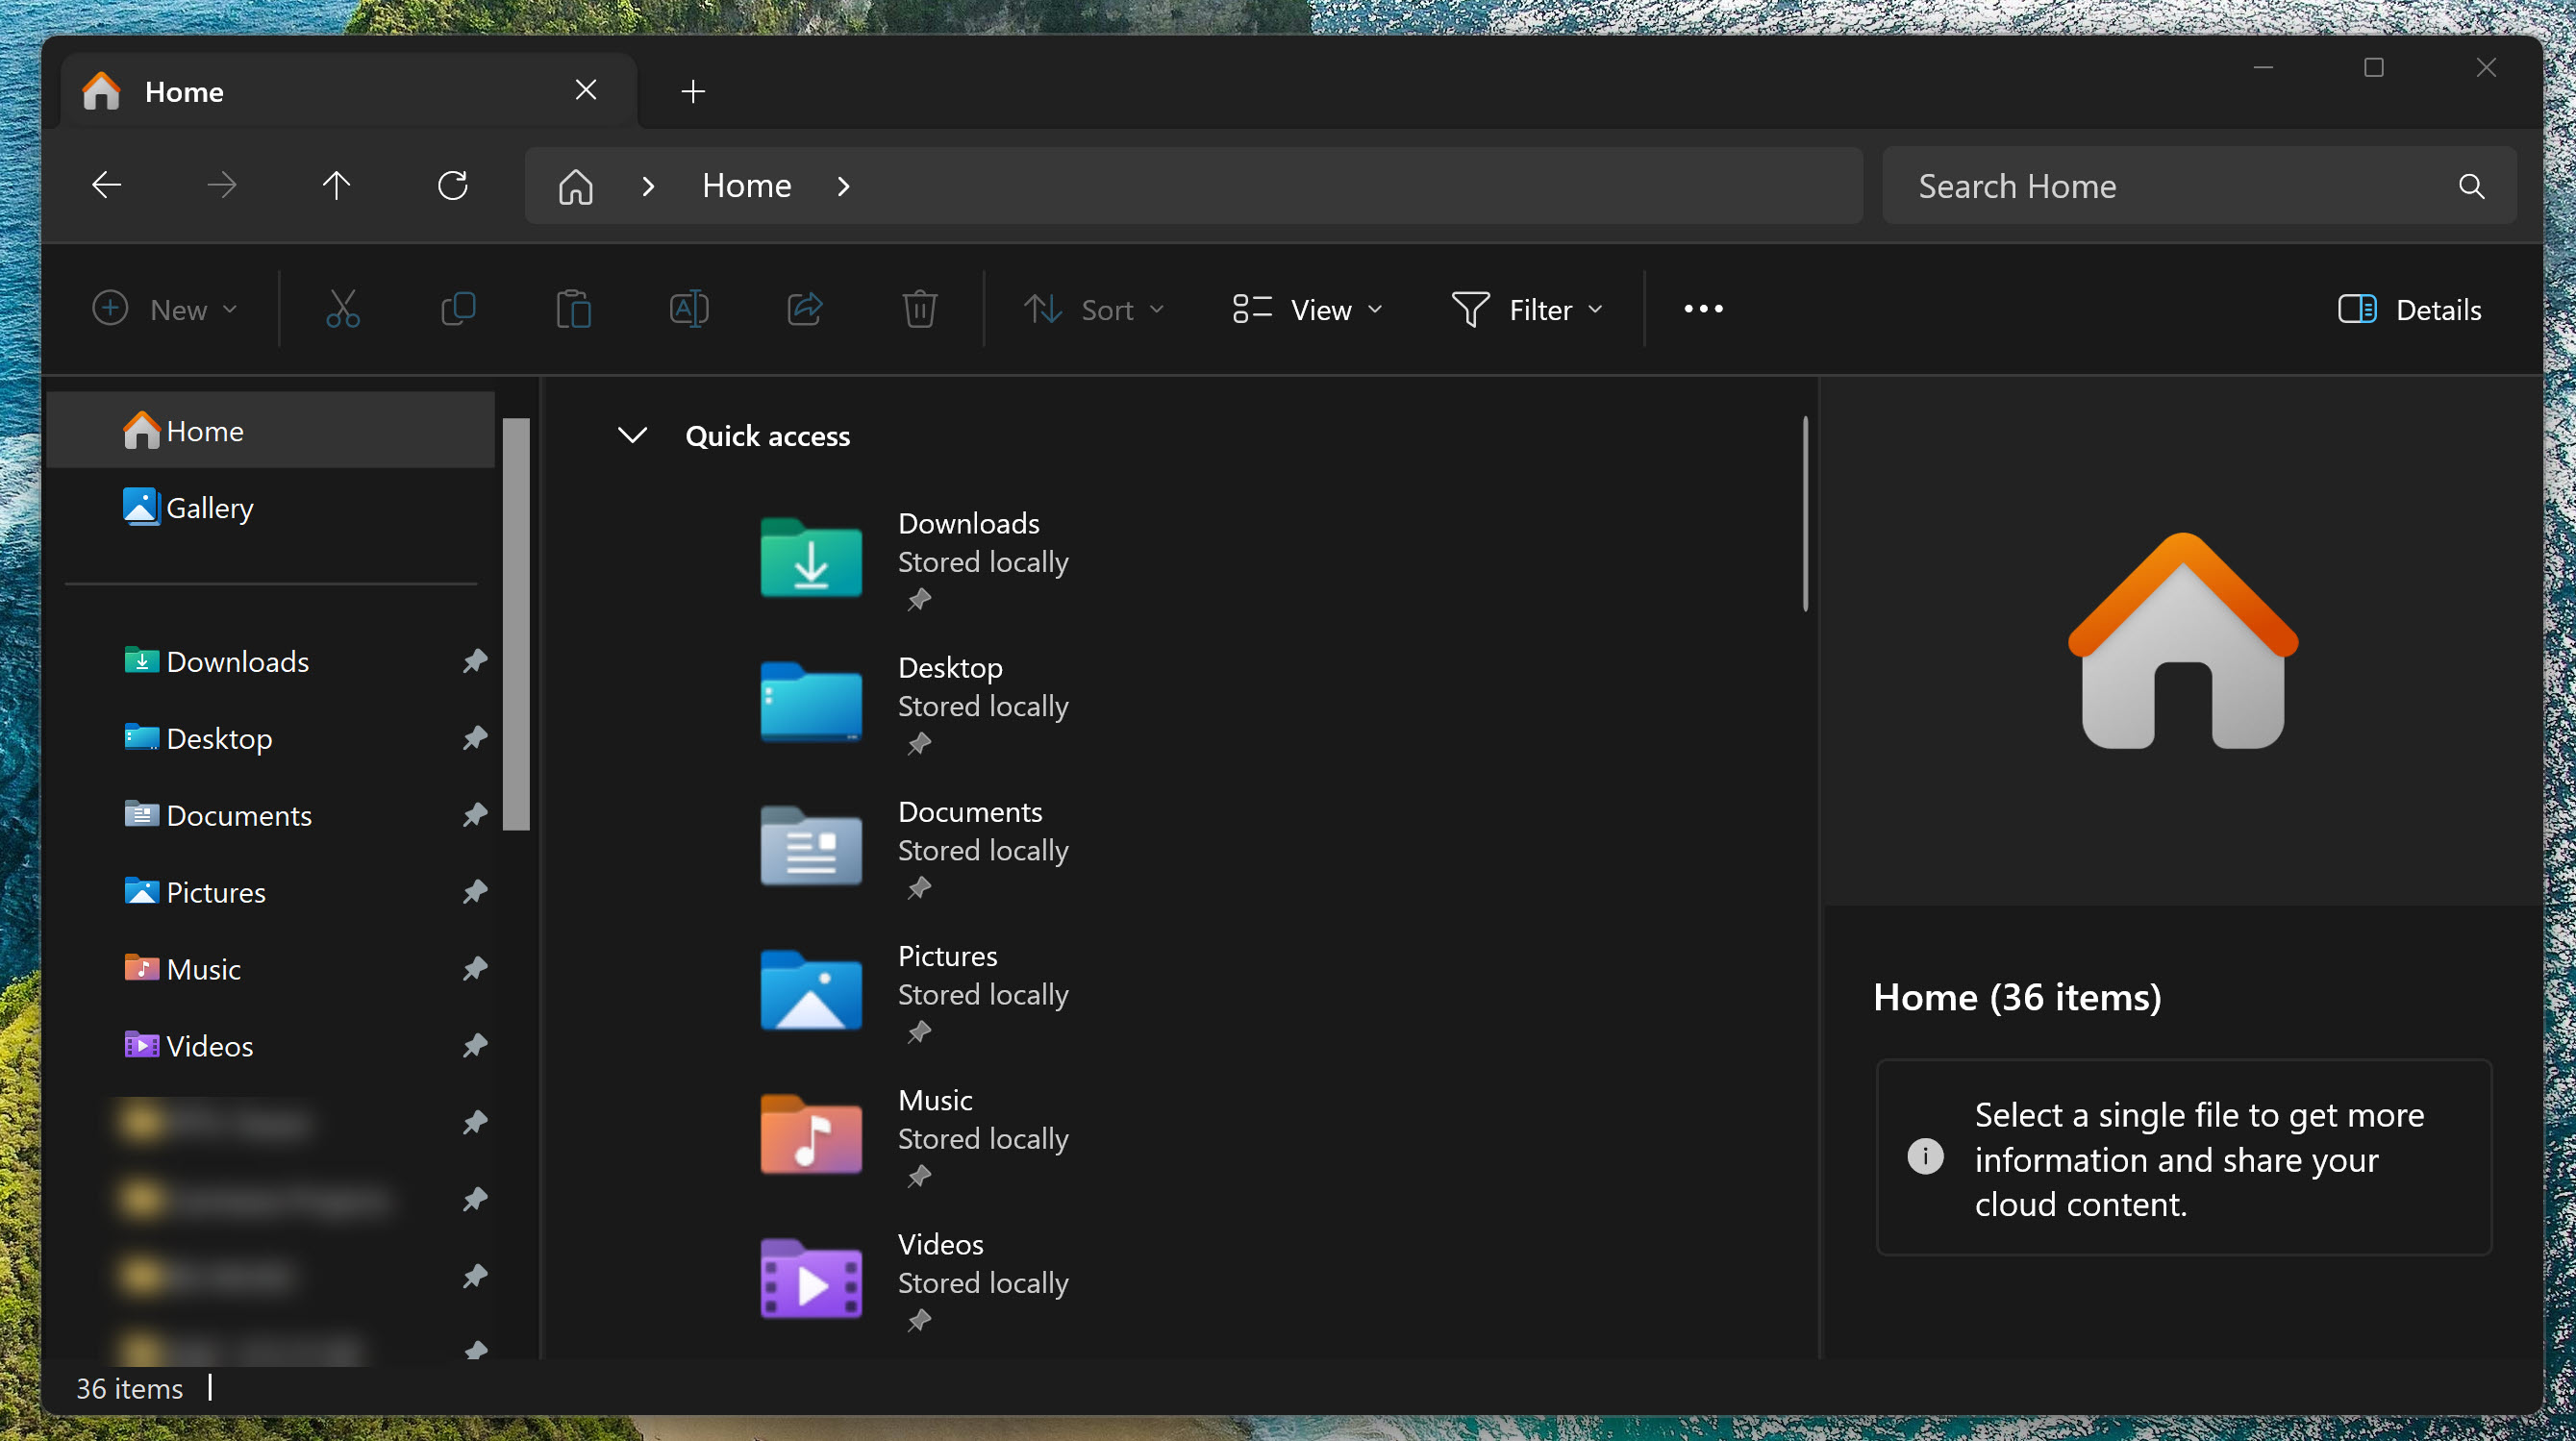
Task: Click the Share icon in toolbar
Action: (804, 309)
